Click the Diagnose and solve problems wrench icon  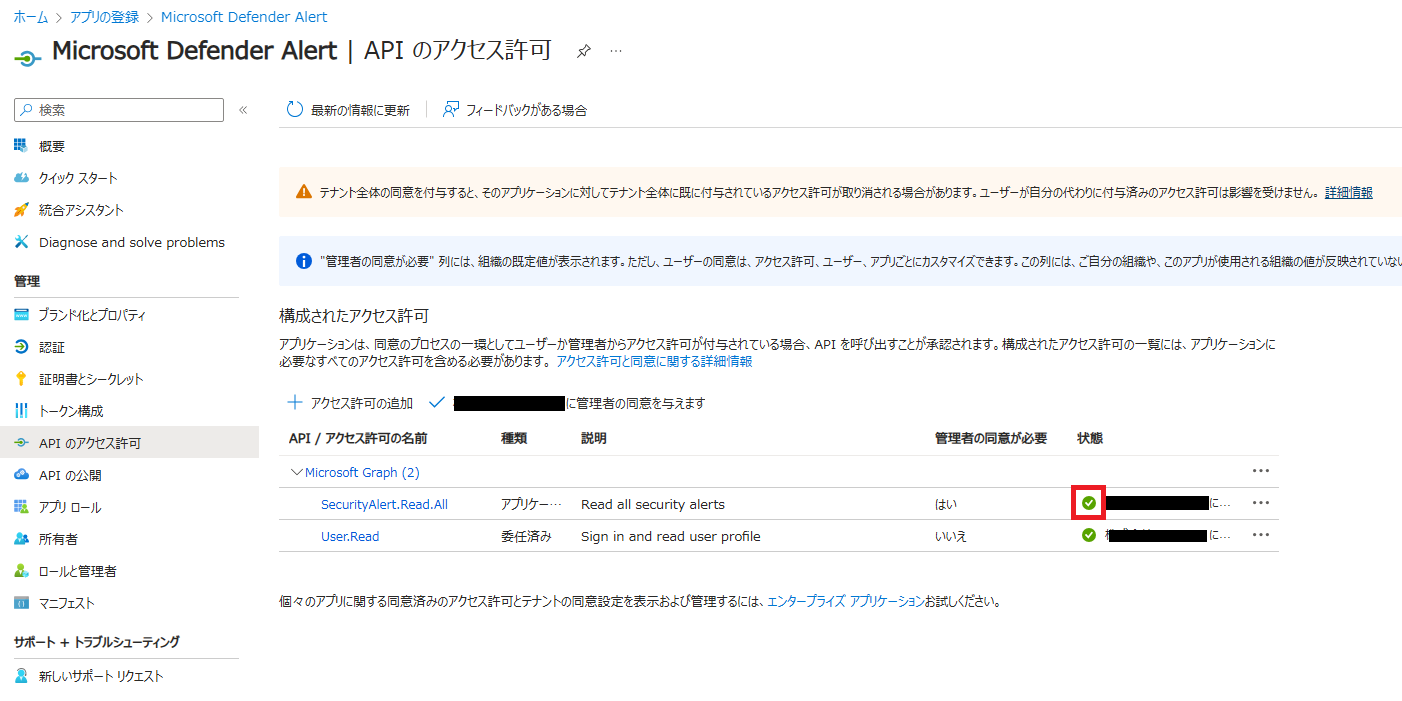21,242
